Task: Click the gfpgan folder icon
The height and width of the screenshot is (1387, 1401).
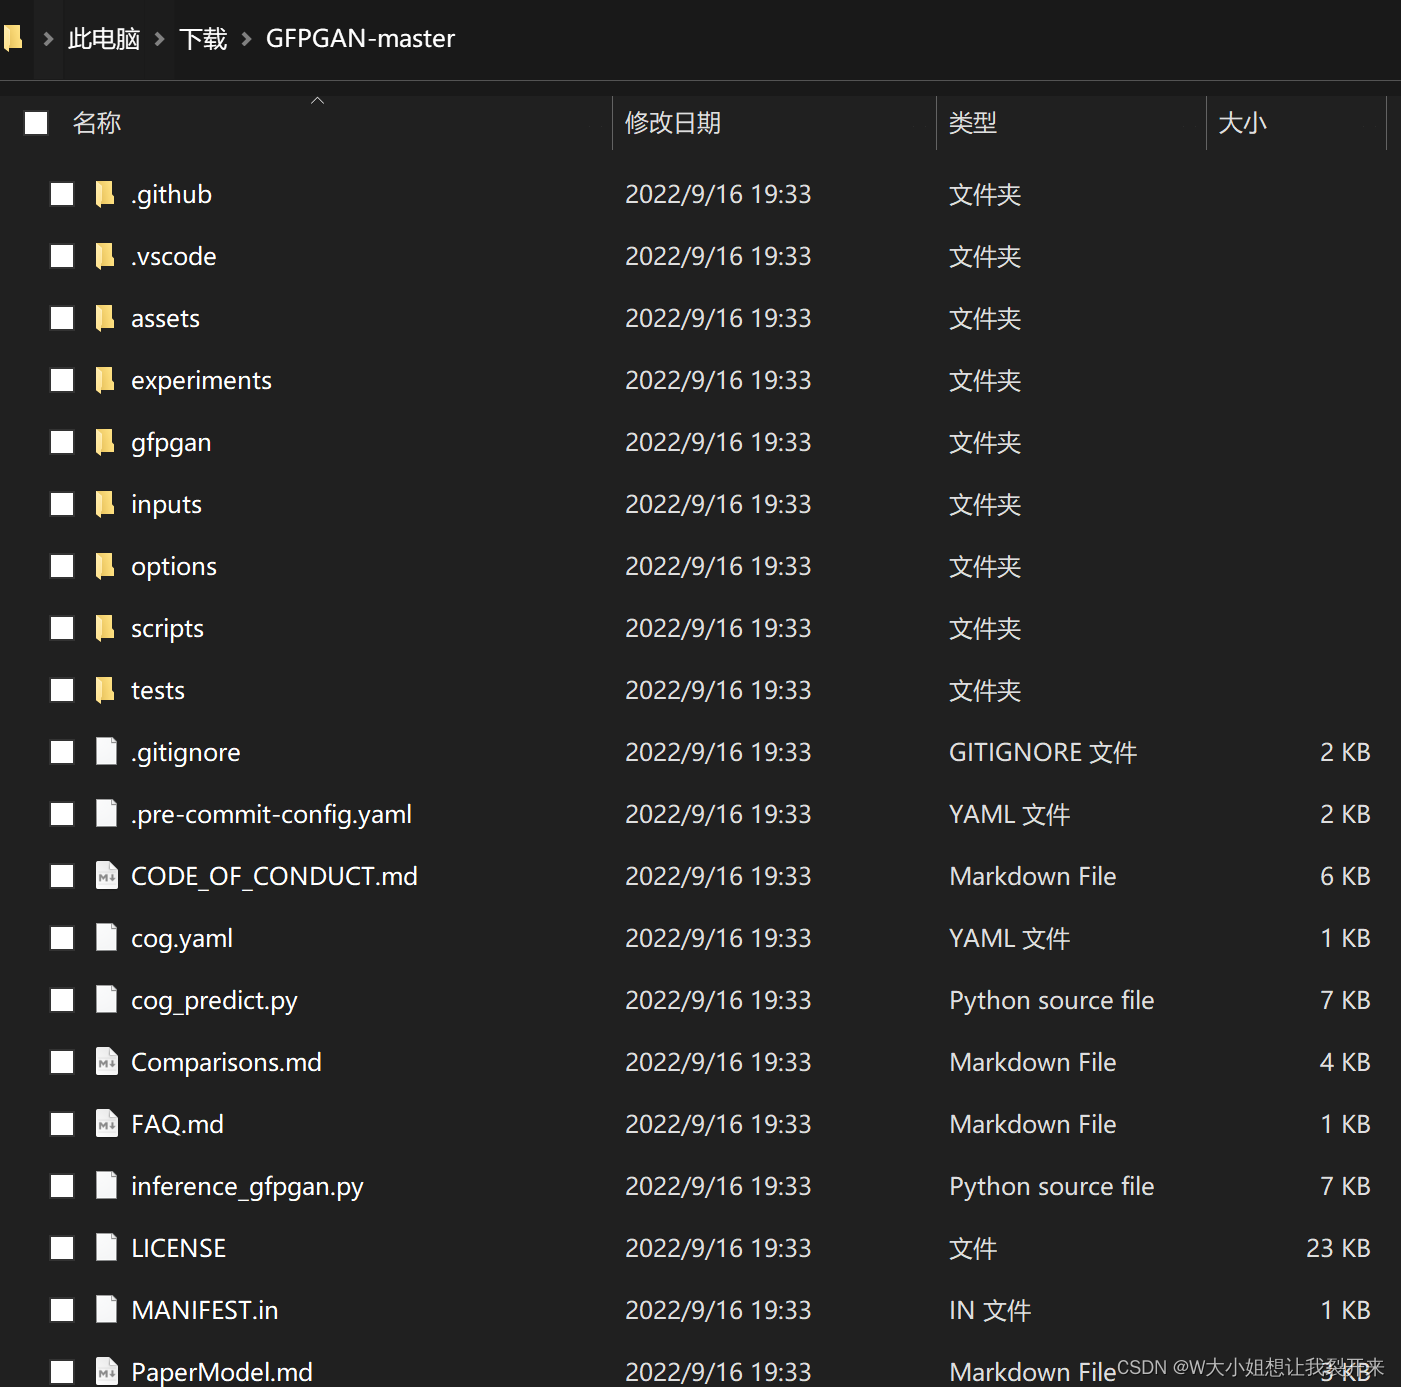Action: coord(105,442)
